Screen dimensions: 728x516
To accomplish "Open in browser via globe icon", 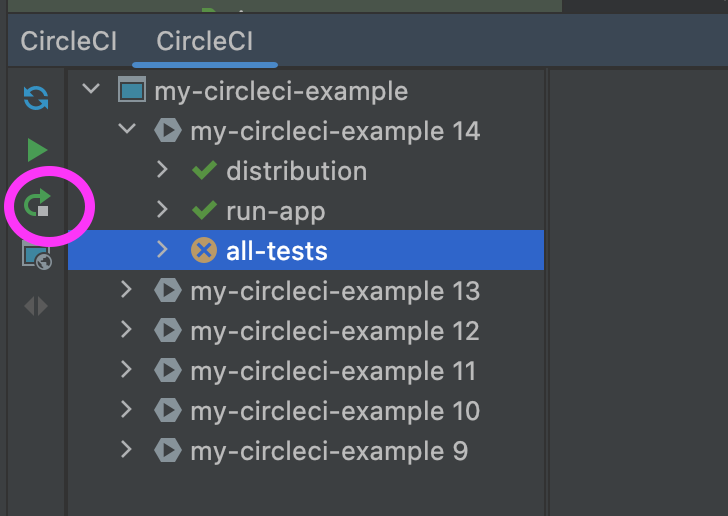I will (x=37, y=256).
